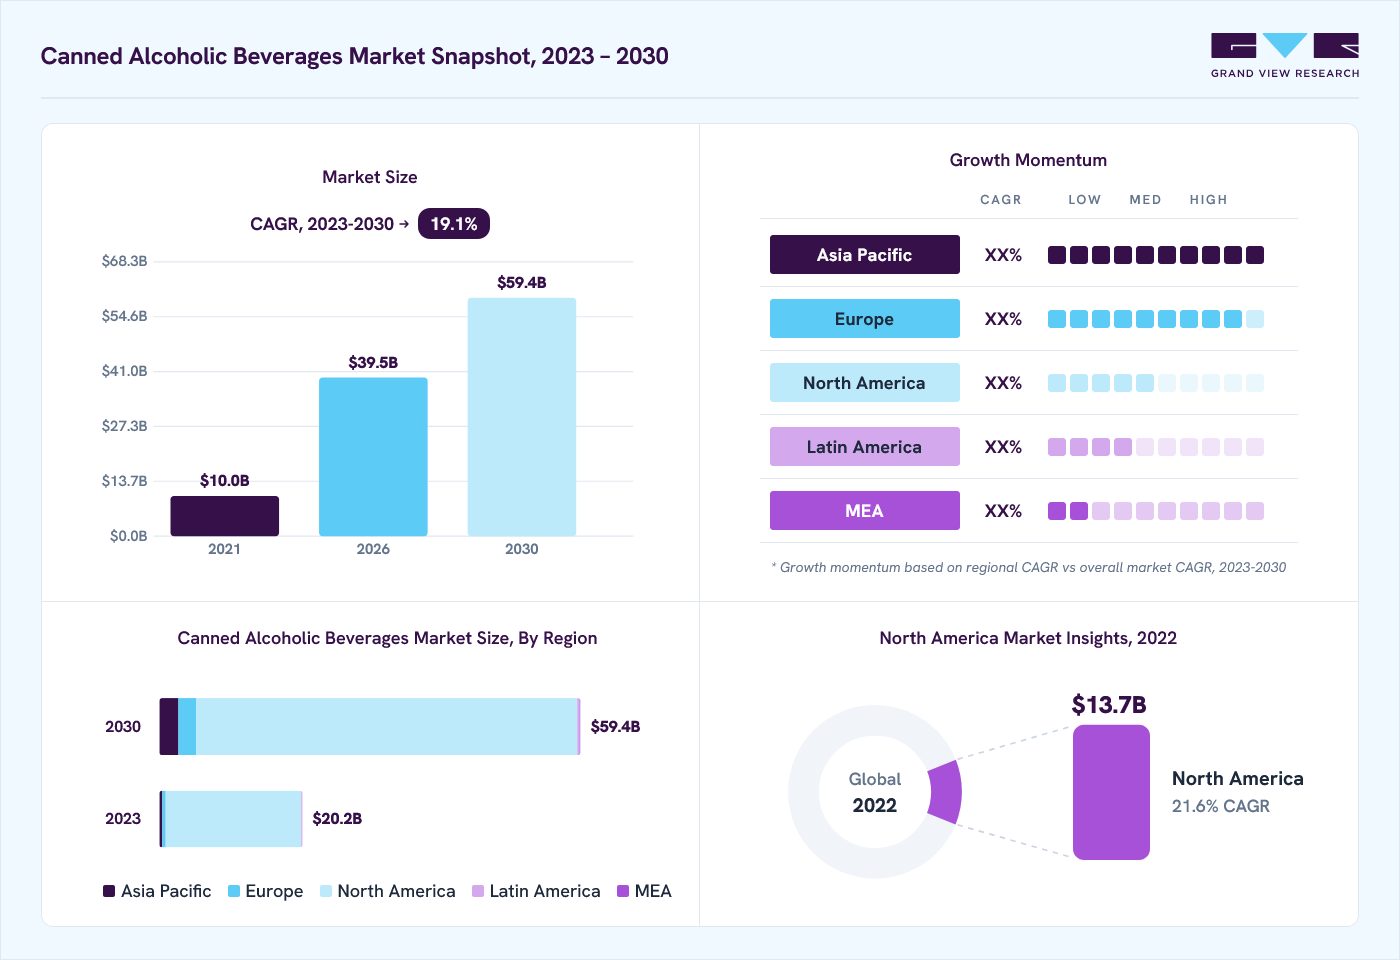Select the 2026 market size bar
Screen dimensions: 1400x960
click(373, 457)
